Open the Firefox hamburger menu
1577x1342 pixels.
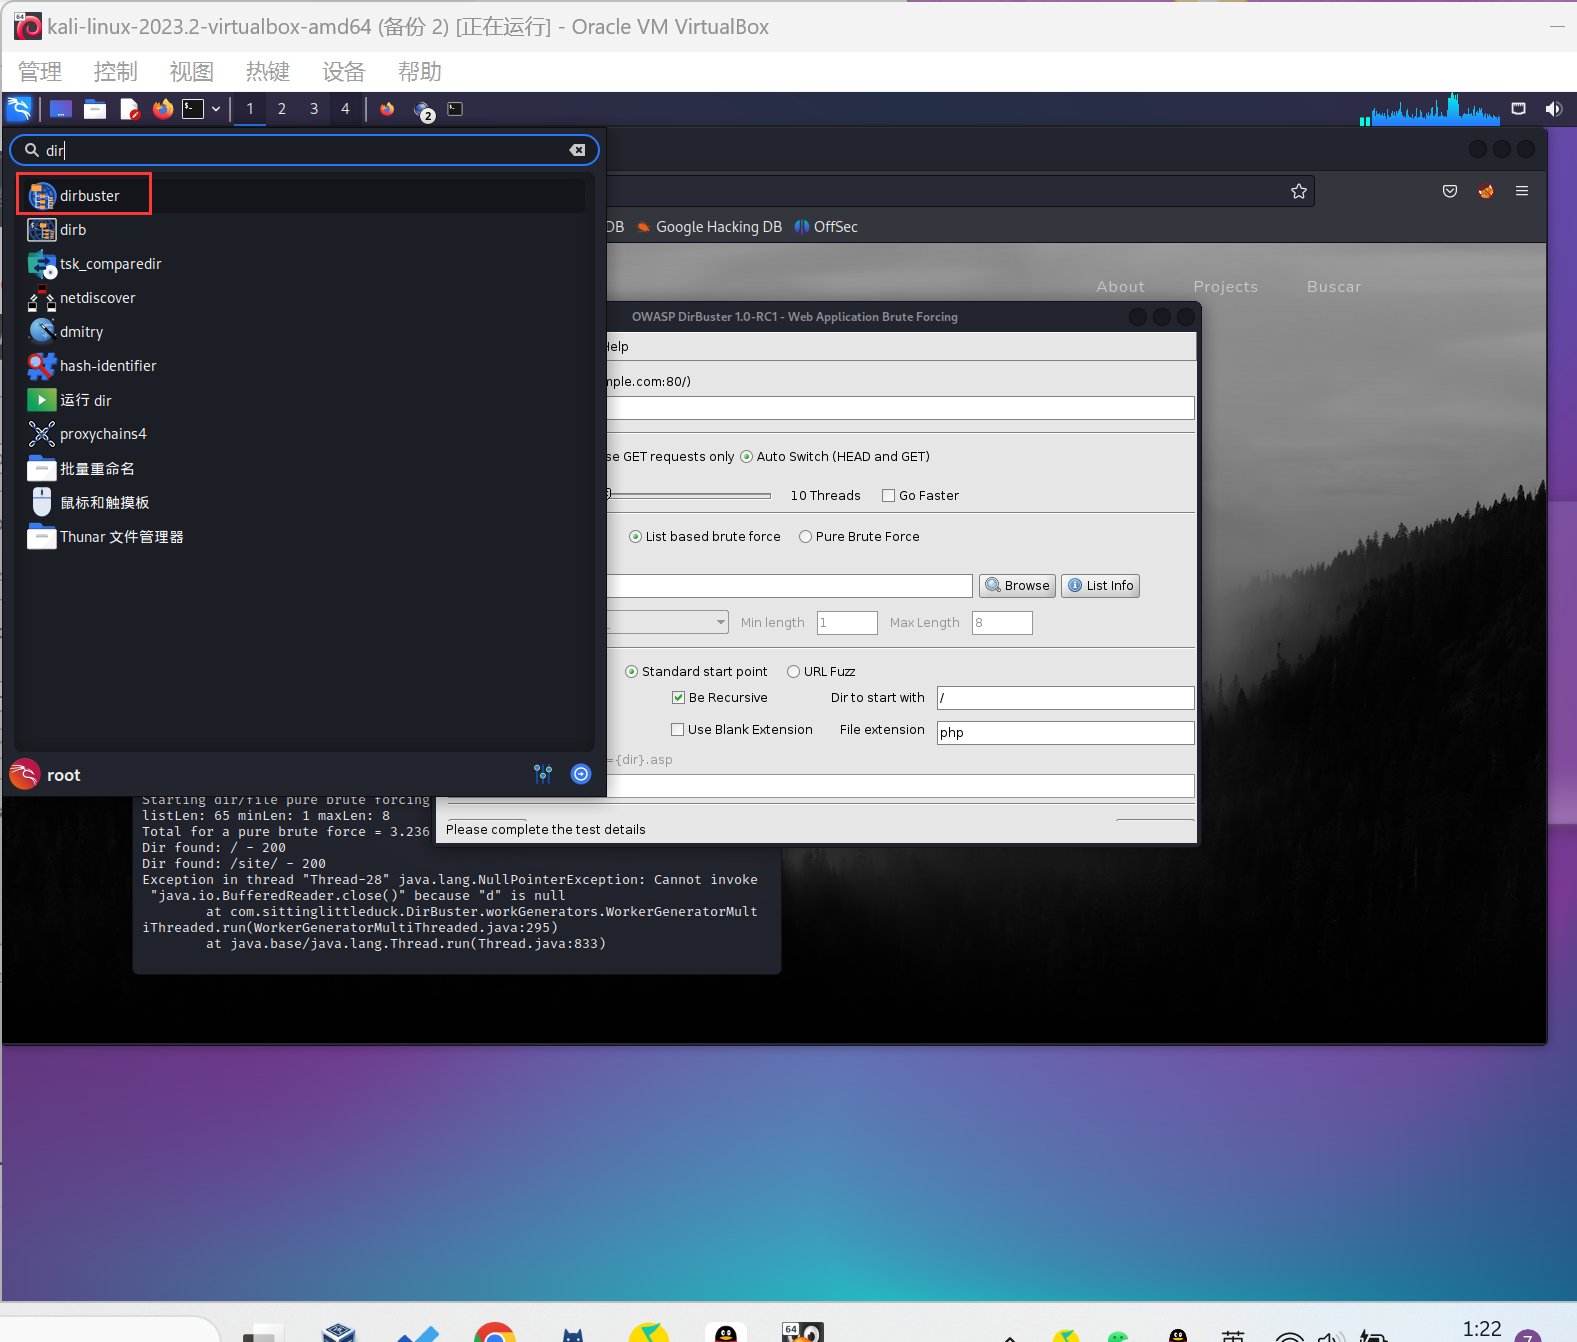[x=1522, y=191]
